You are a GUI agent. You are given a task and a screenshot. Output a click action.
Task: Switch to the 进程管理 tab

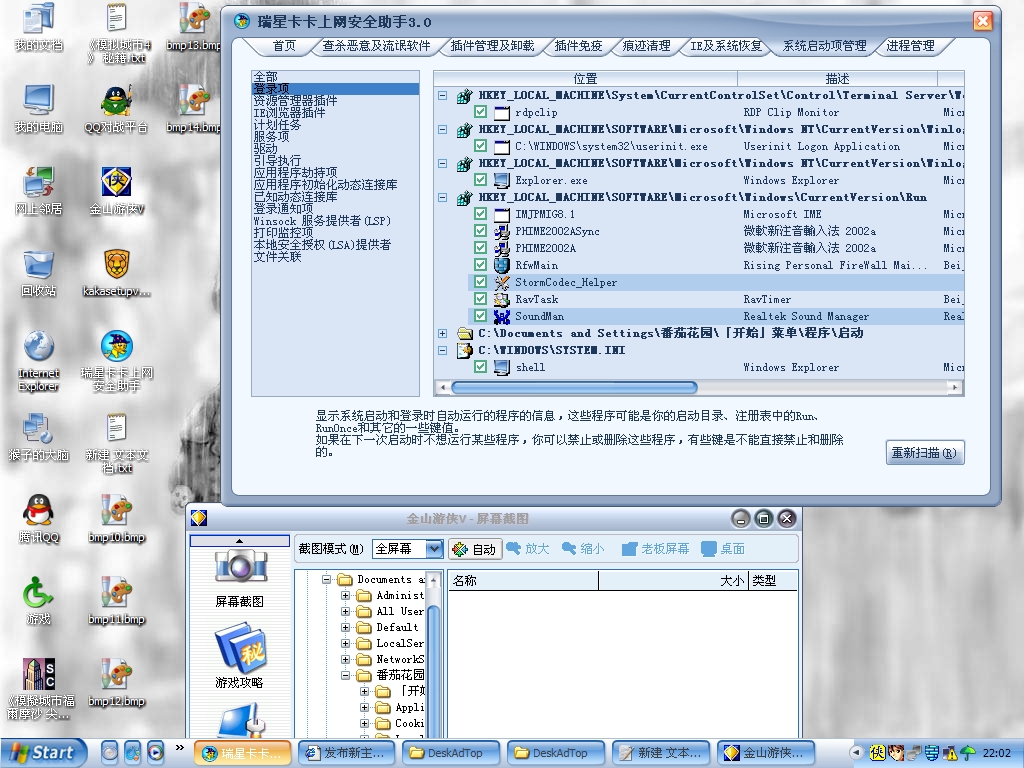coord(910,46)
